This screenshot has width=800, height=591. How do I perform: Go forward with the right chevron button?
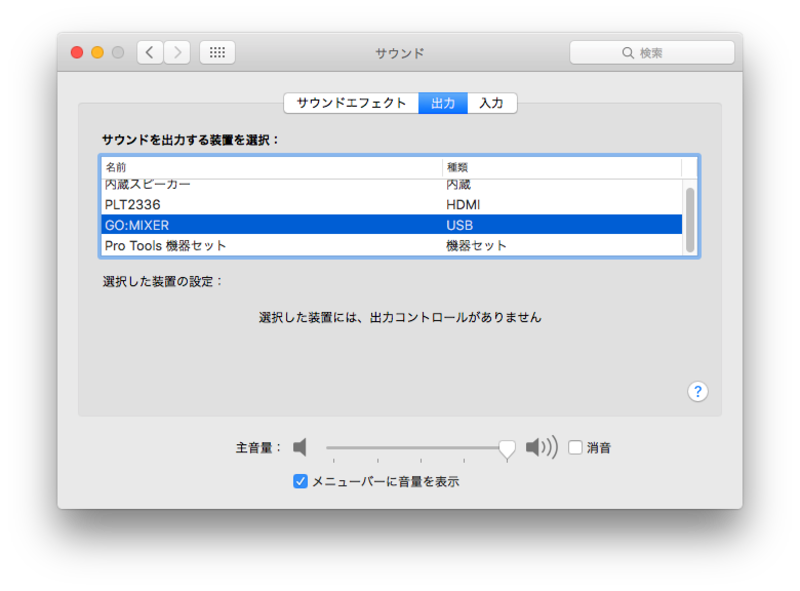(177, 53)
